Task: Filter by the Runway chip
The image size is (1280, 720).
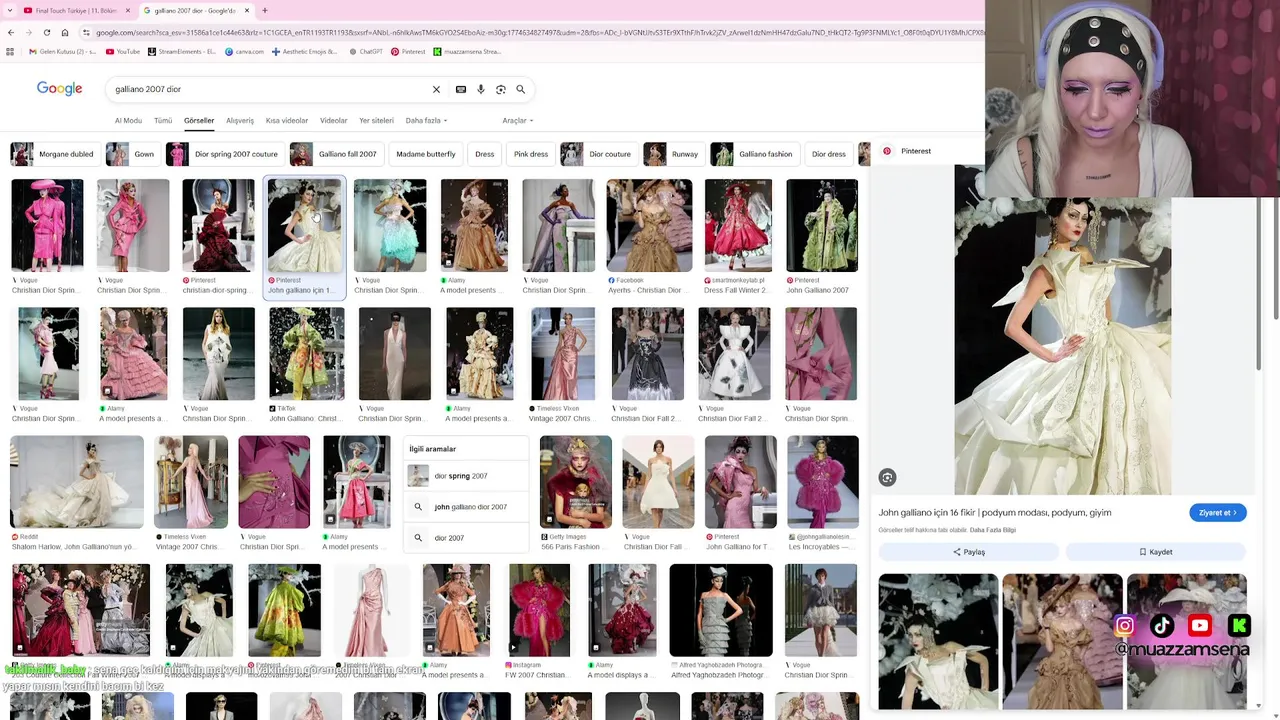Action: (x=673, y=154)
